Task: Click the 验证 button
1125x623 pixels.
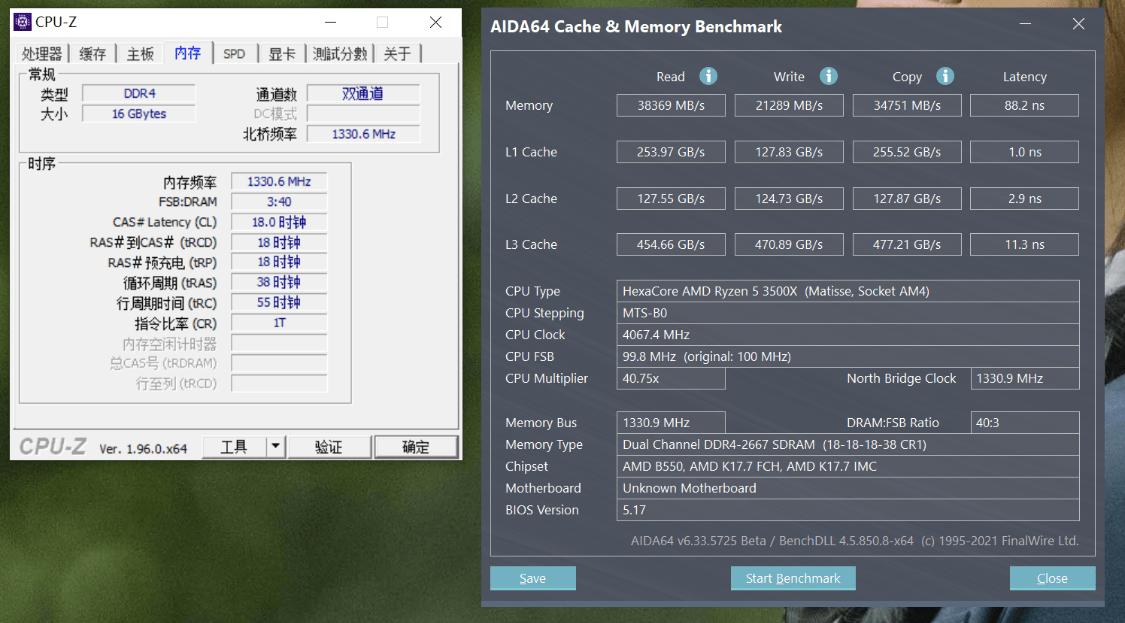Action: (x=330, y=446)
